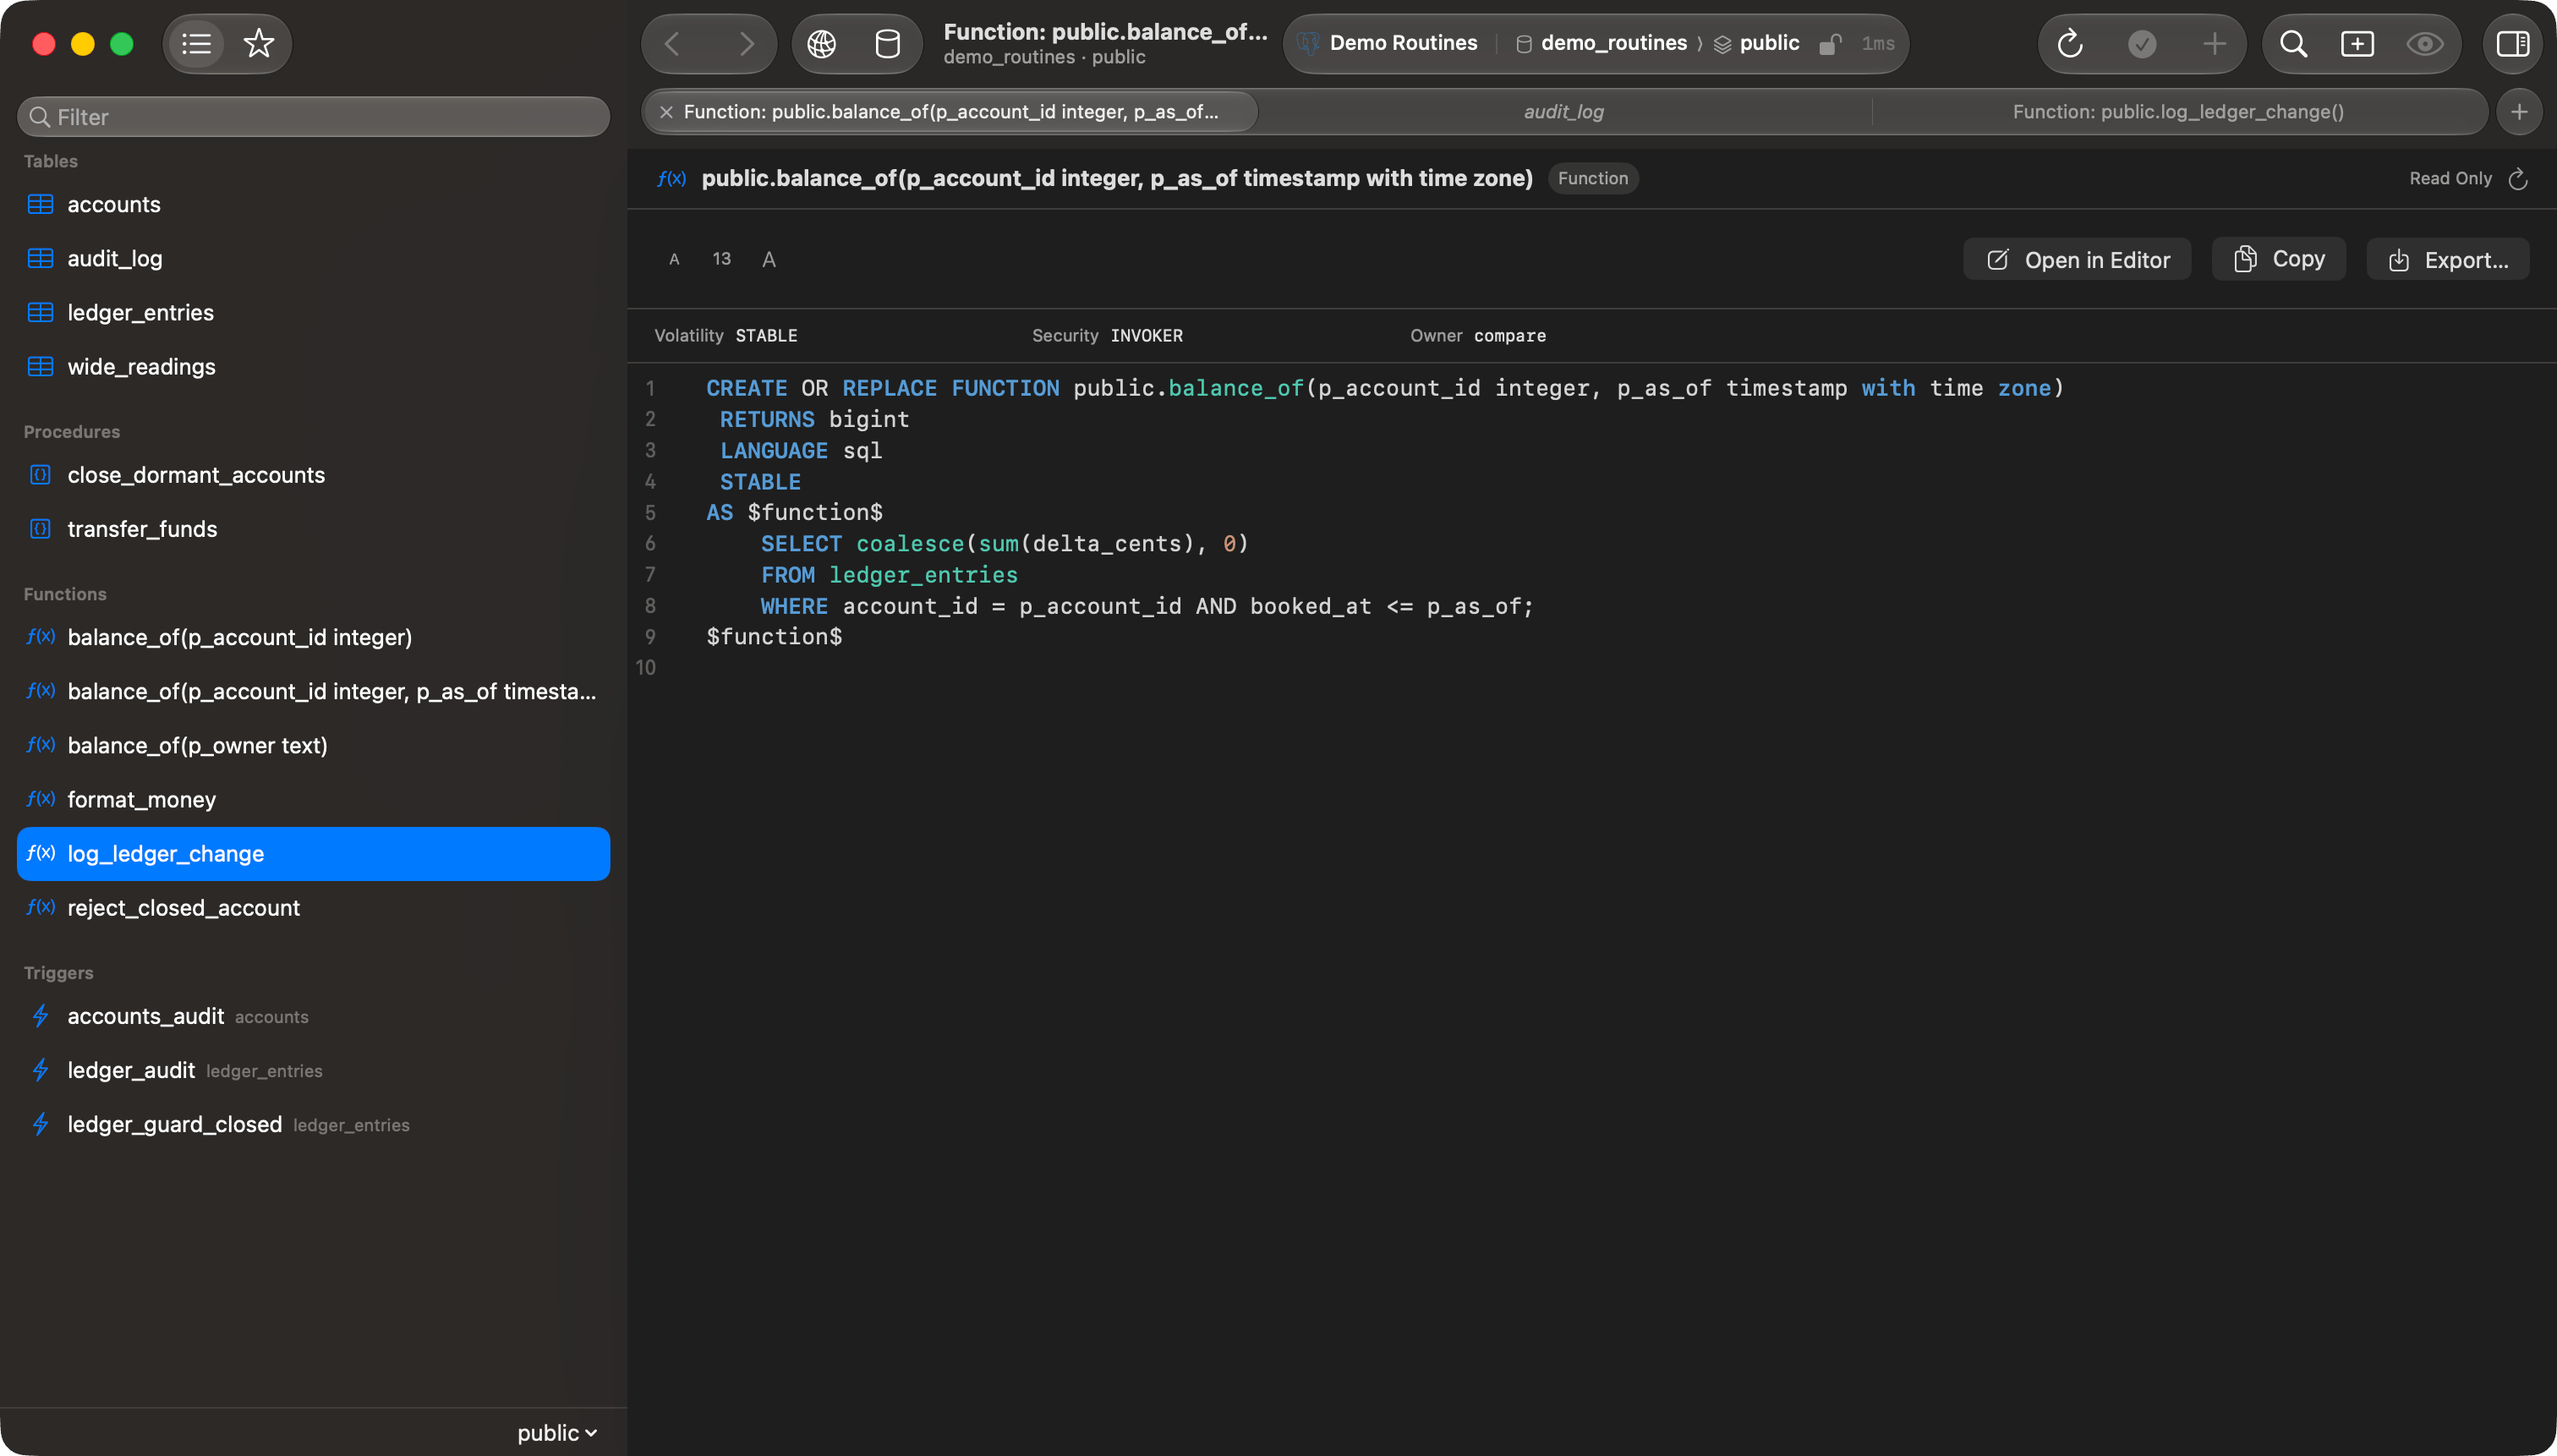Screen dimensions: 2557x1456
Task: Click the toolbar refresh icon
Action: 2070,44
